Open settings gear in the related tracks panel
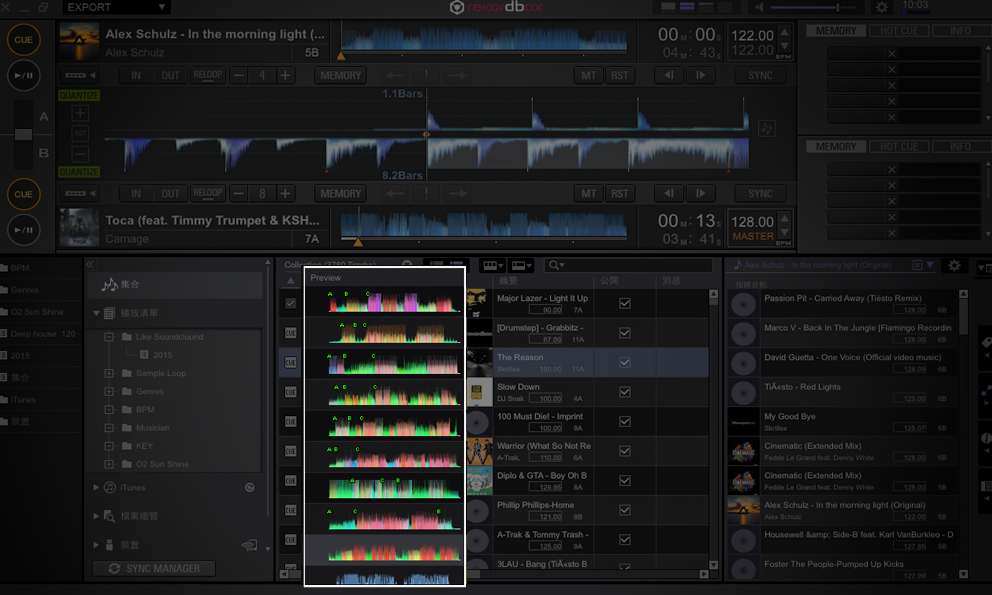992x595 pixels. coord(954,265)
